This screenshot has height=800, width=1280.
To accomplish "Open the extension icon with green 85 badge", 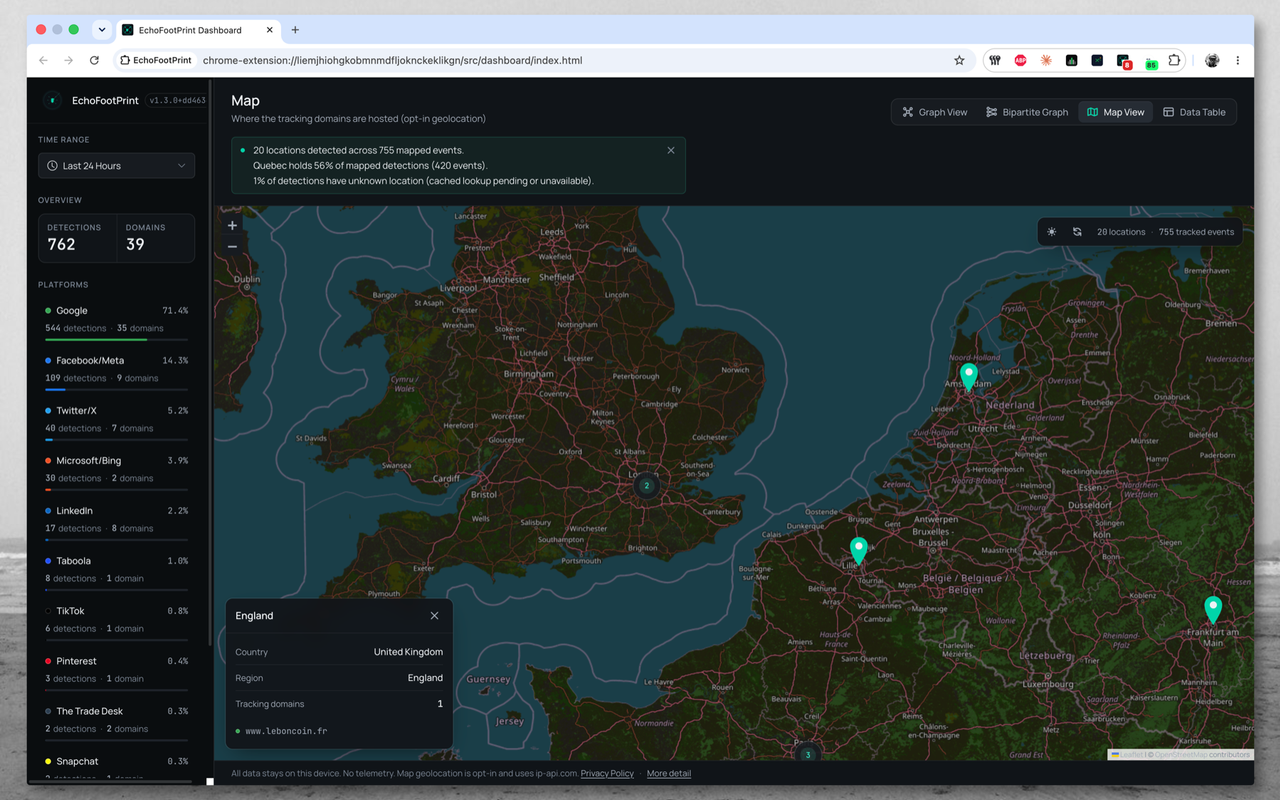I will point(1150,62).
